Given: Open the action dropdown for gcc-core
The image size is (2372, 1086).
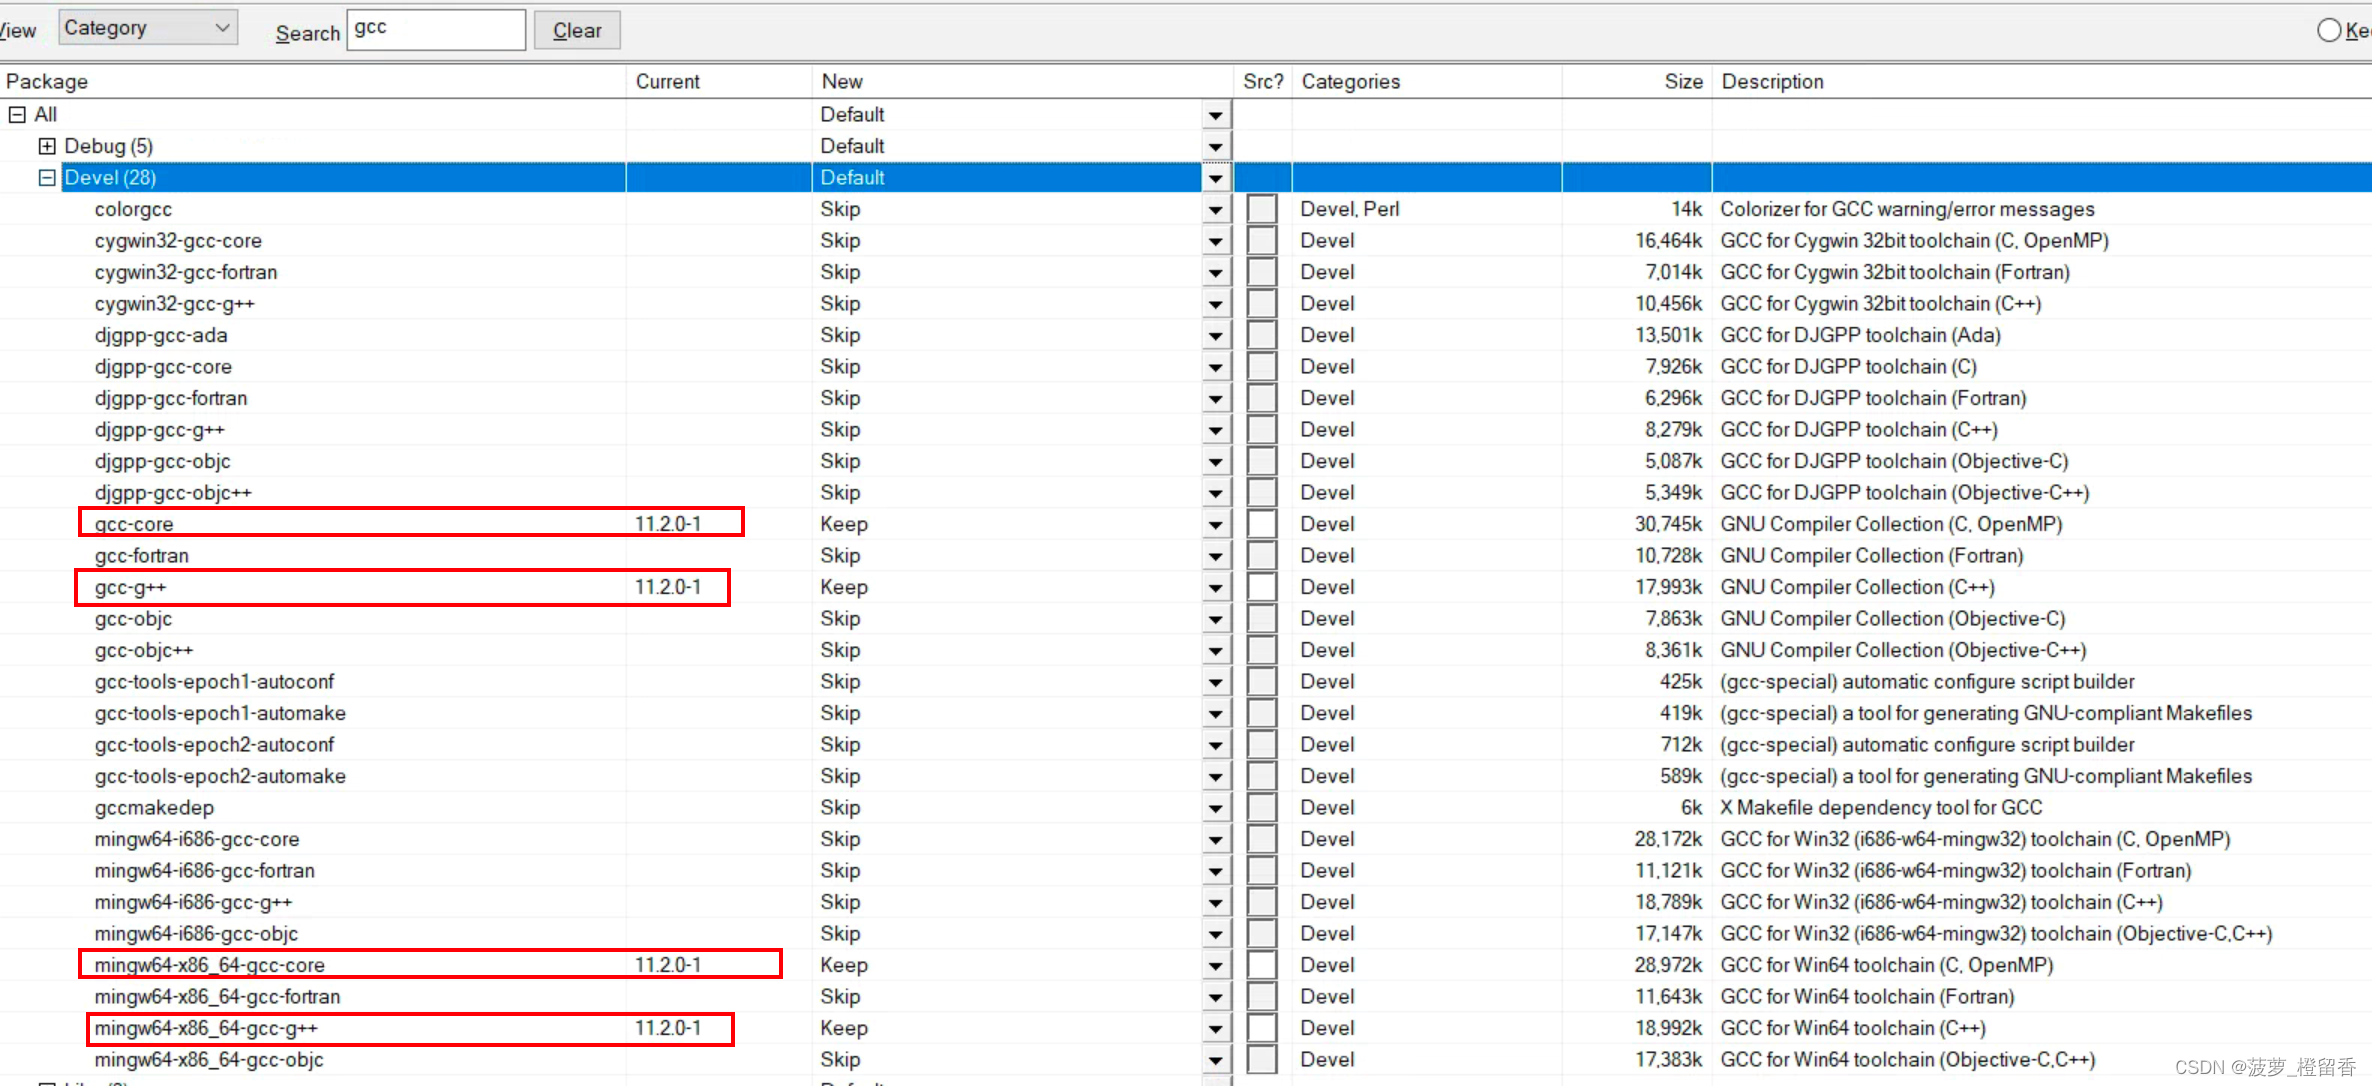Looking at the screenshot, I should [x=1215, y=524].
